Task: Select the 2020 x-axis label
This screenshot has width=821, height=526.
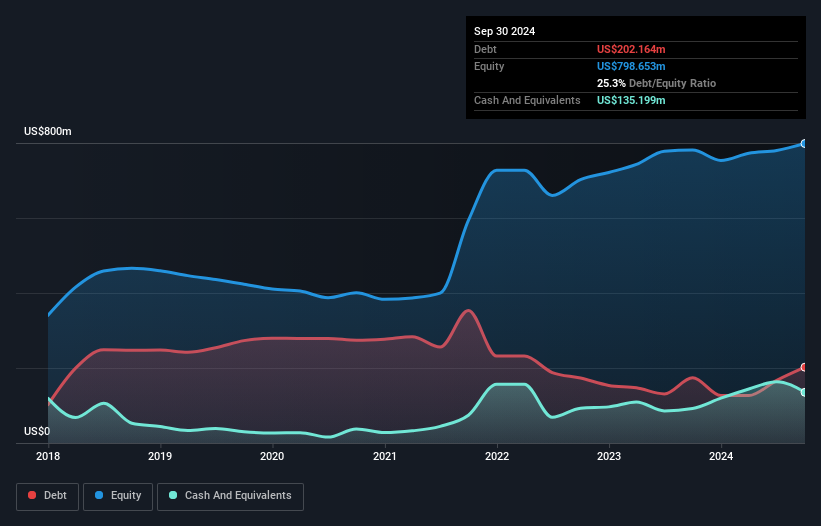Action: tap(272, 456)
